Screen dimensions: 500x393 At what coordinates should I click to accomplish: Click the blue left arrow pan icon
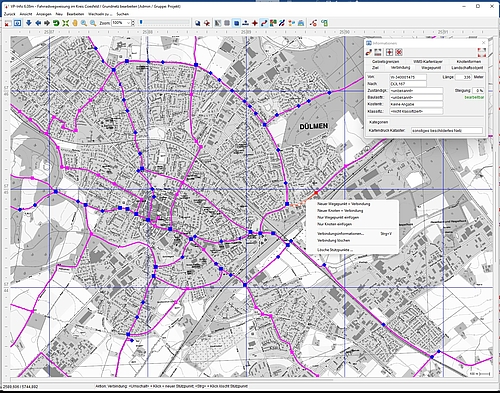pos(38,23)
